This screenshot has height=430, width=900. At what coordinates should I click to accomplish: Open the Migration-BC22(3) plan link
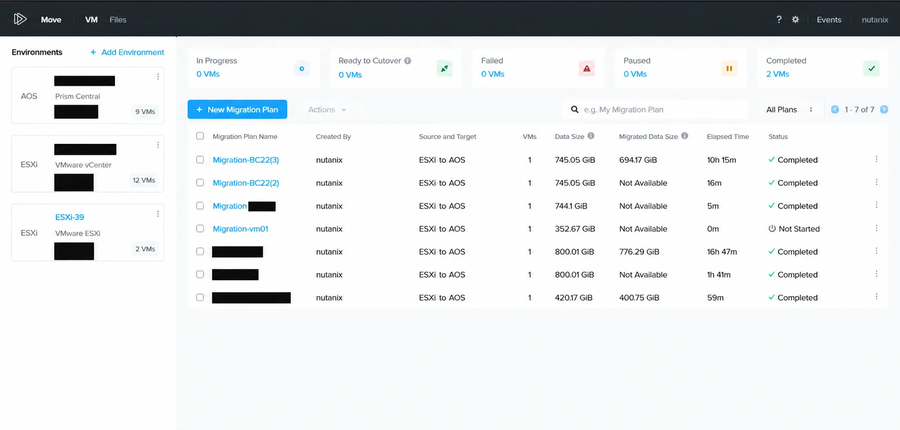(246, 160)
